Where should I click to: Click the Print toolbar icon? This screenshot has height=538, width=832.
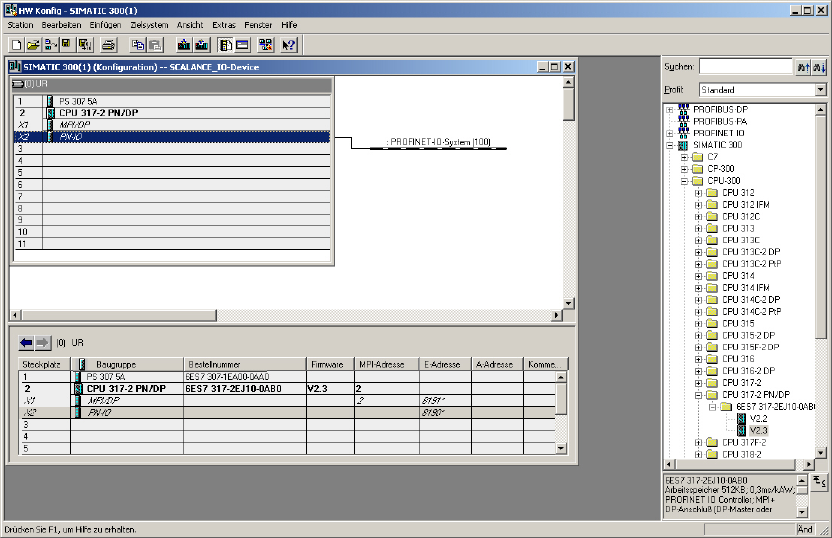click(108, 45)
